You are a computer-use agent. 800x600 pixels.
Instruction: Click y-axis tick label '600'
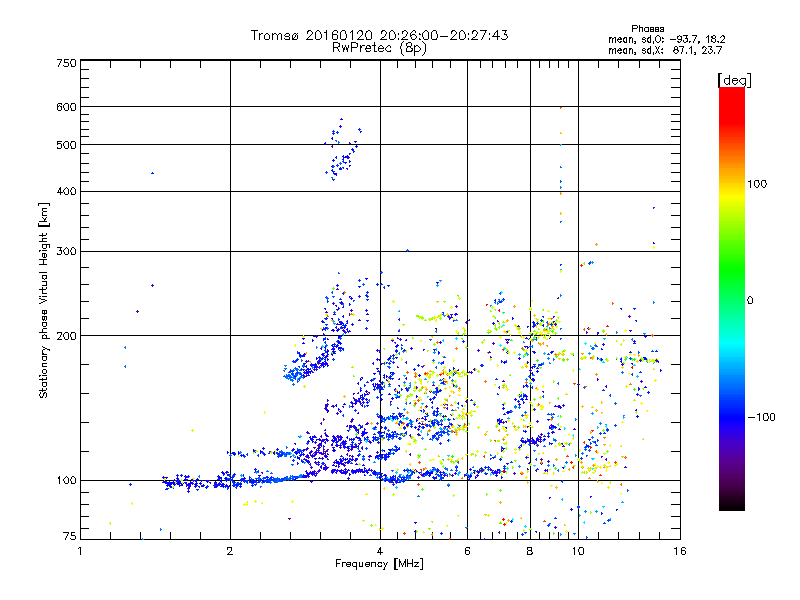pos(67,107)
